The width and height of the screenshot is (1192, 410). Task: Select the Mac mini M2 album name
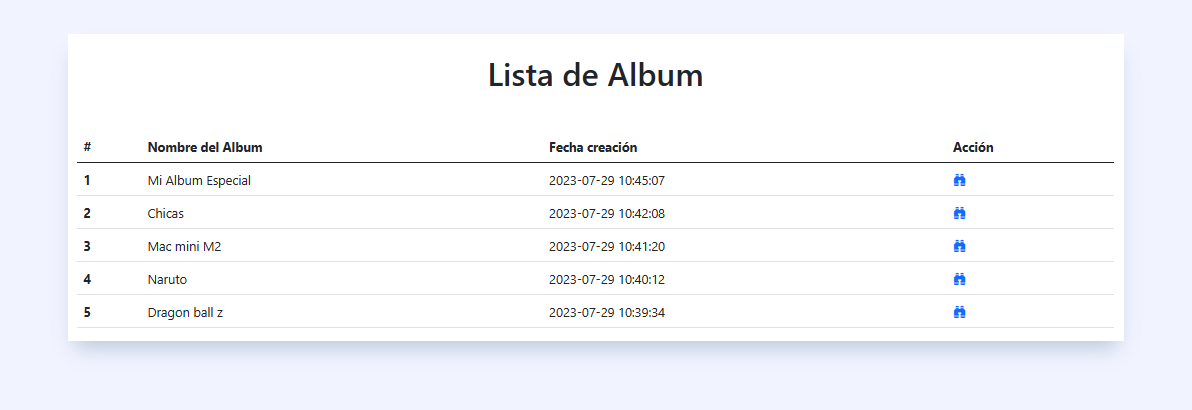pyautogui.click(x=185, y=246)
